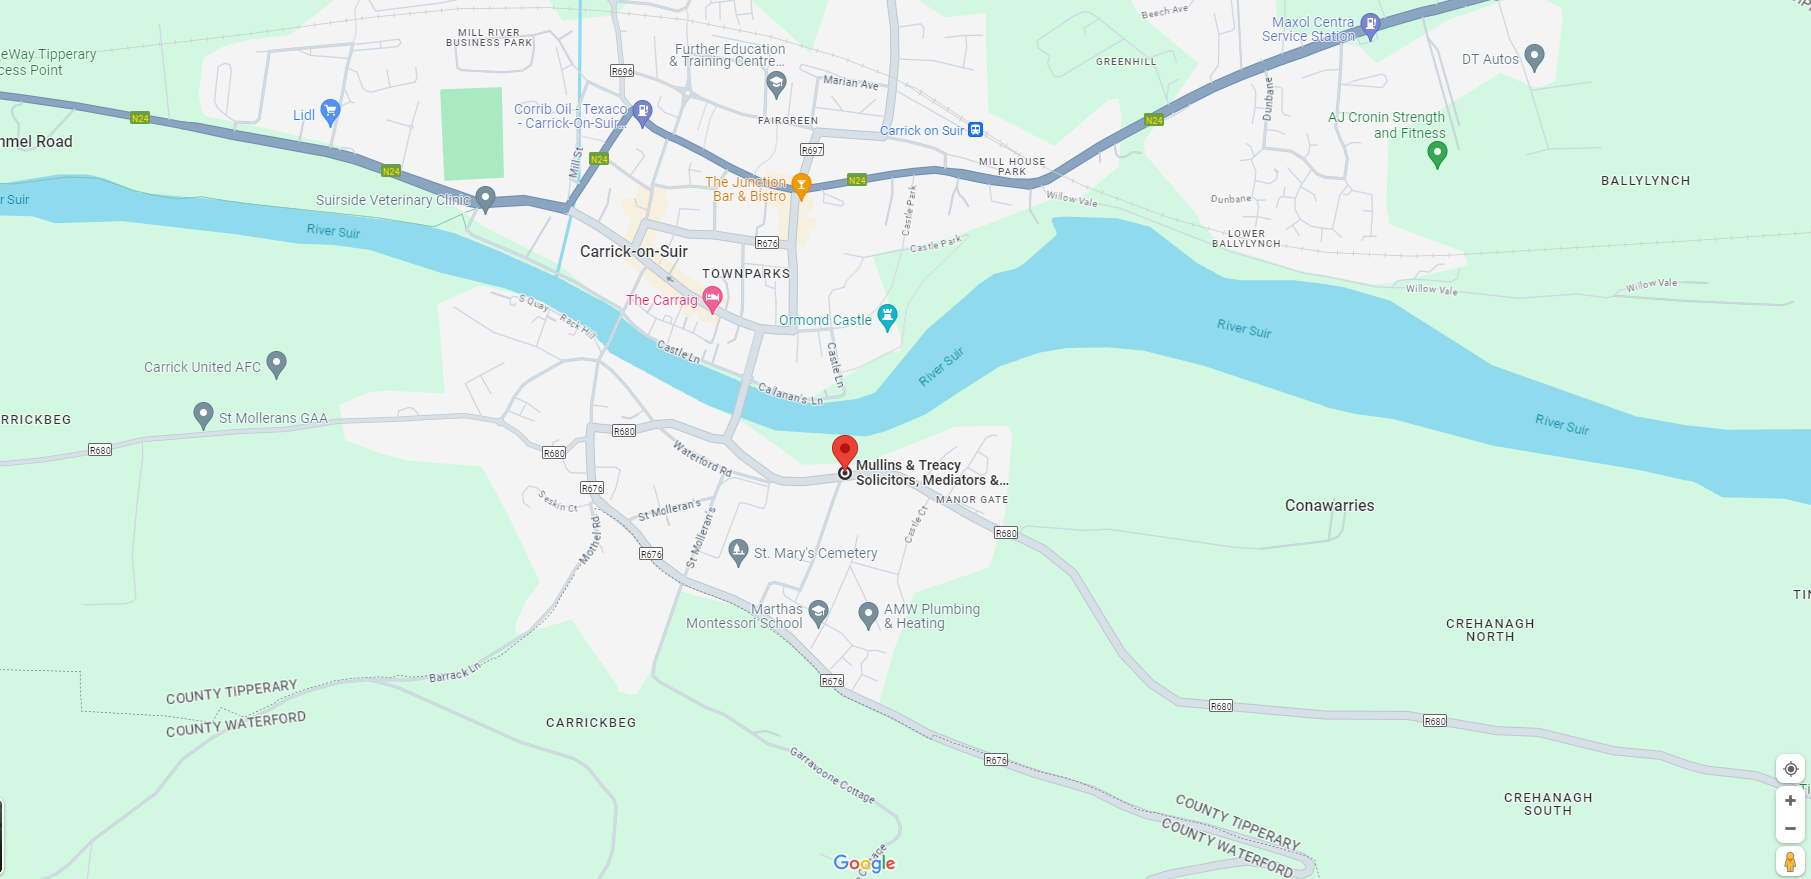Click the DT Autos location pin
The image size is (1811, 879).
tap(1534, 57)
